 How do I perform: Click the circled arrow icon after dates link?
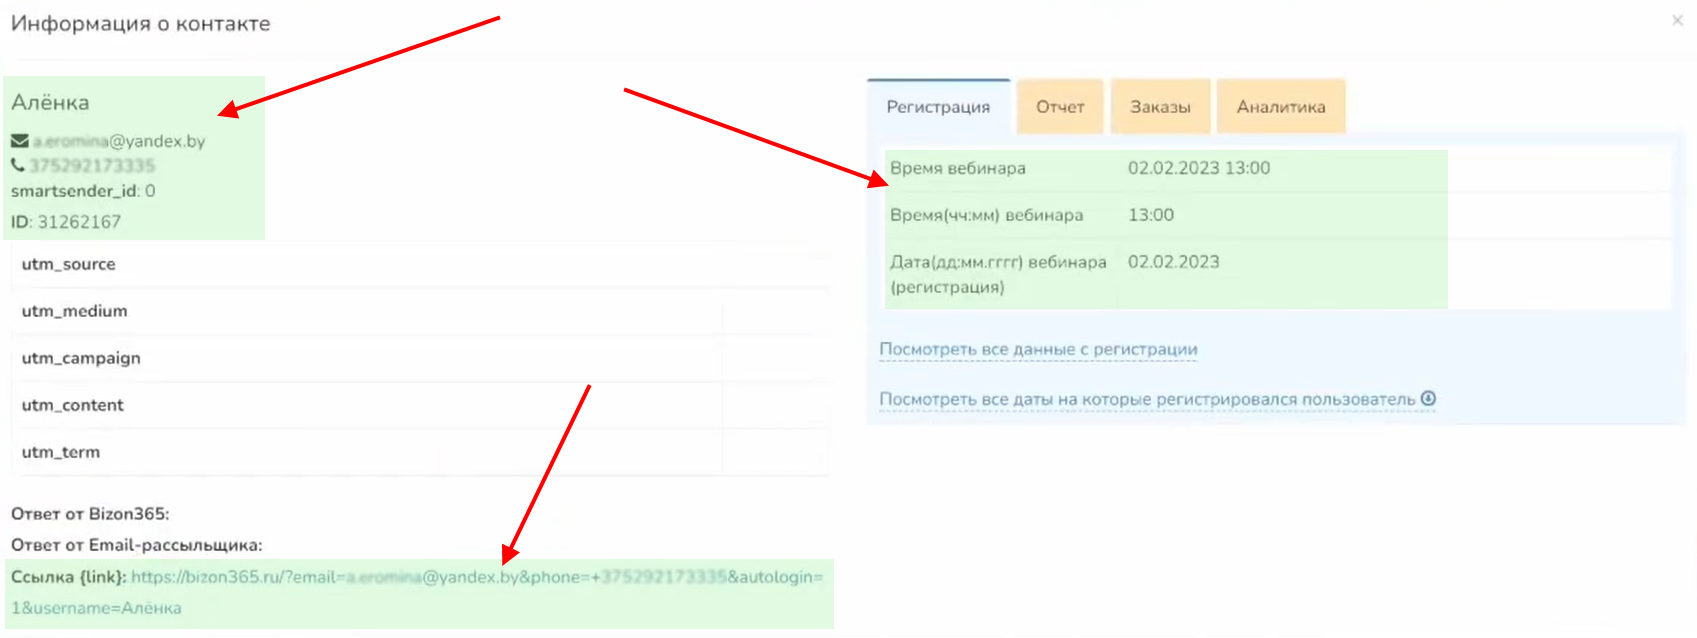(1428, 399)
